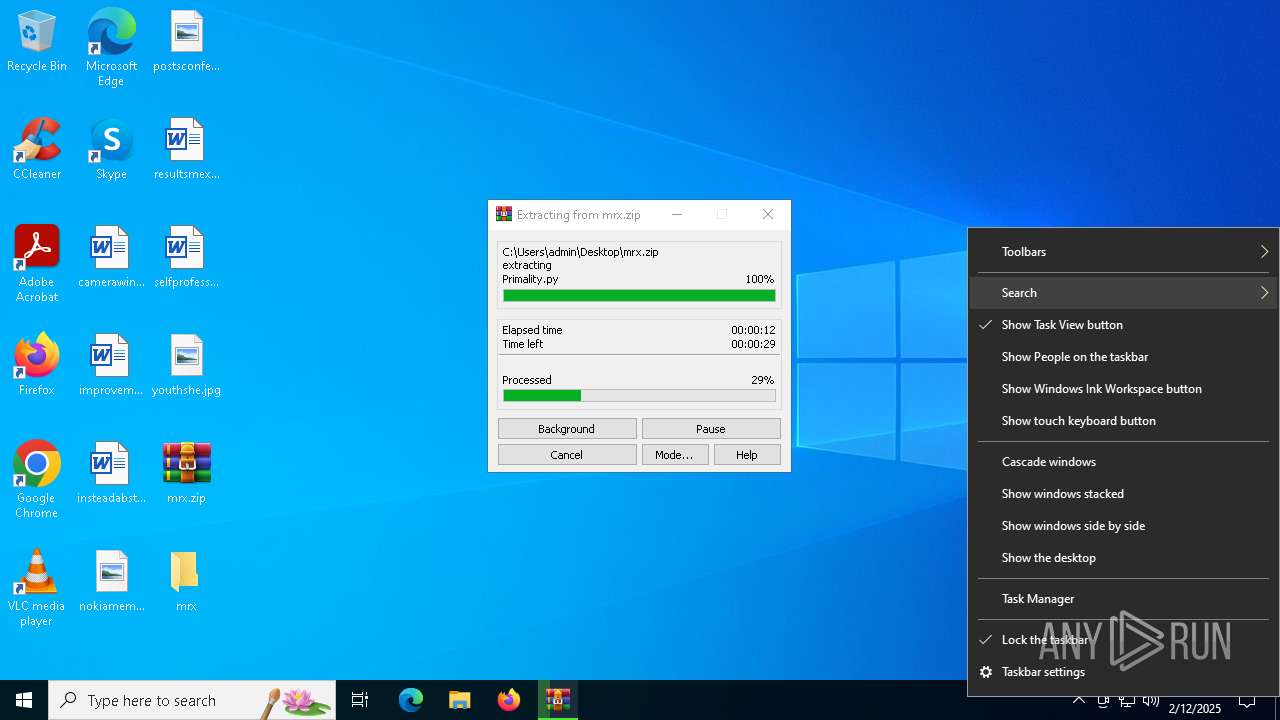
Task: Open the Firefox desktop shortcut
Action: pos(37,366)
